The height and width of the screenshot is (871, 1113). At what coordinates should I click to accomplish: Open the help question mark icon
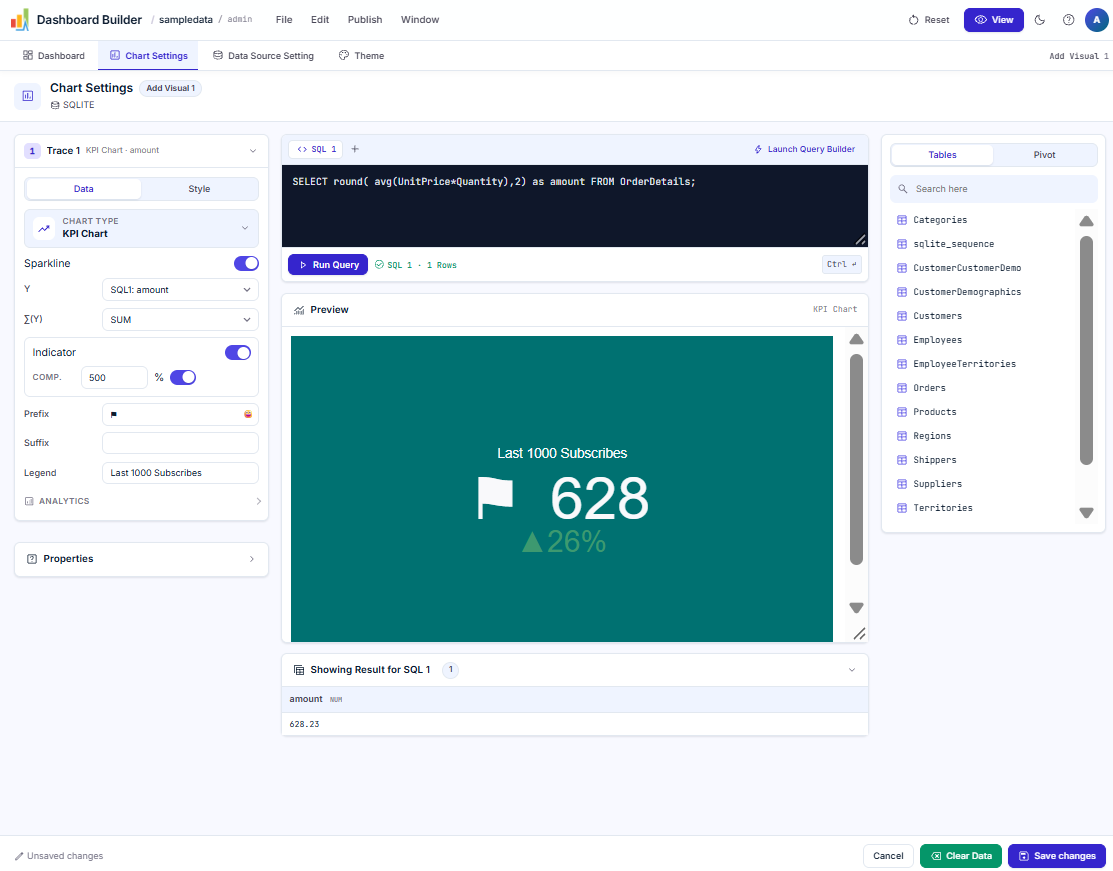click(1068, 20)
